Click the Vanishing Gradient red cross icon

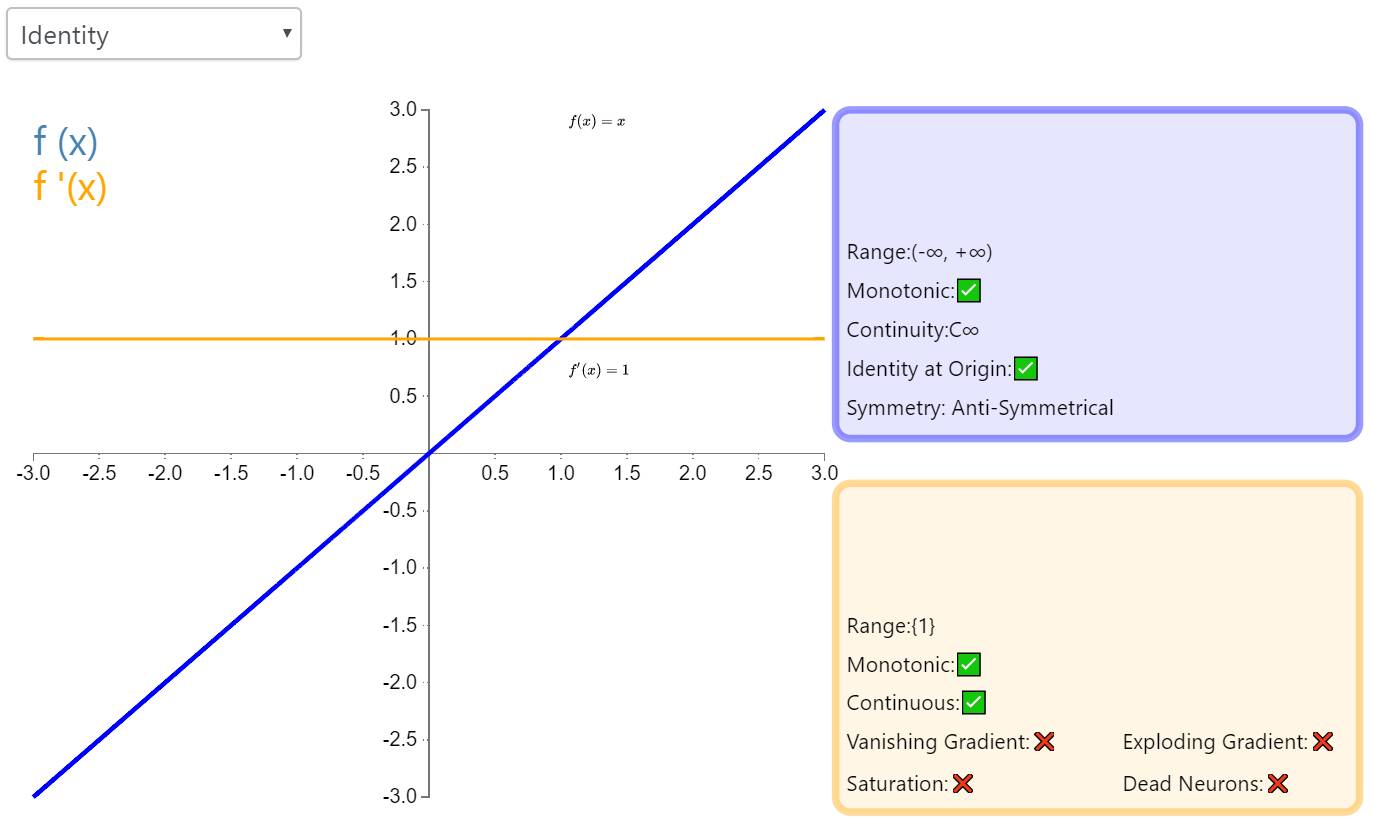[x=1044, y=742]
